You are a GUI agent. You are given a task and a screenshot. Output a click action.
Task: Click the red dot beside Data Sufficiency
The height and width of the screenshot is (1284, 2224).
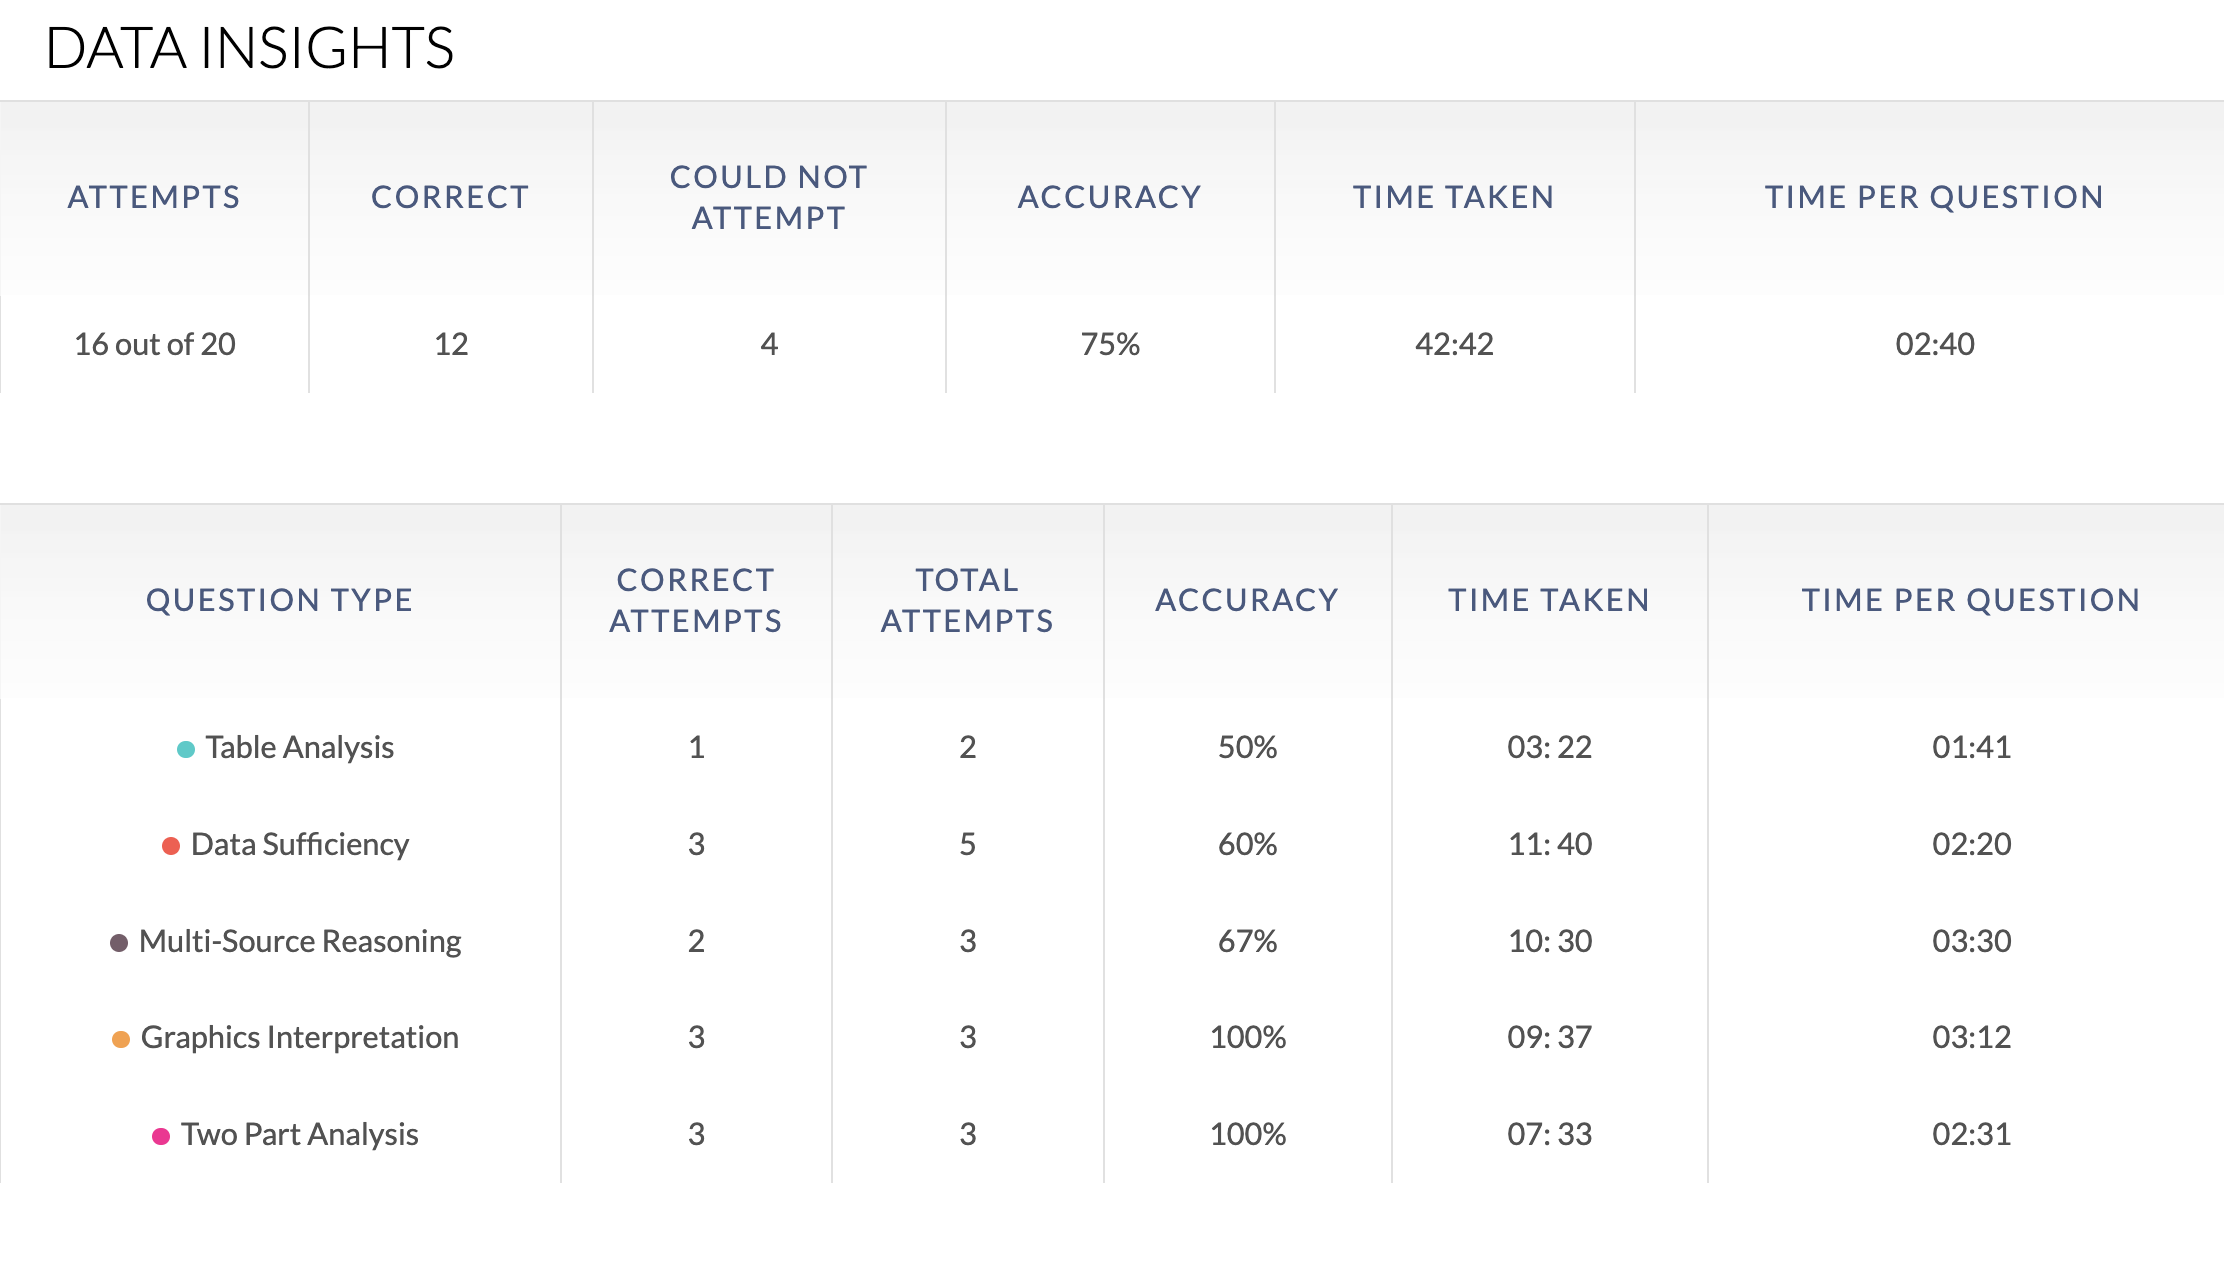171,846
